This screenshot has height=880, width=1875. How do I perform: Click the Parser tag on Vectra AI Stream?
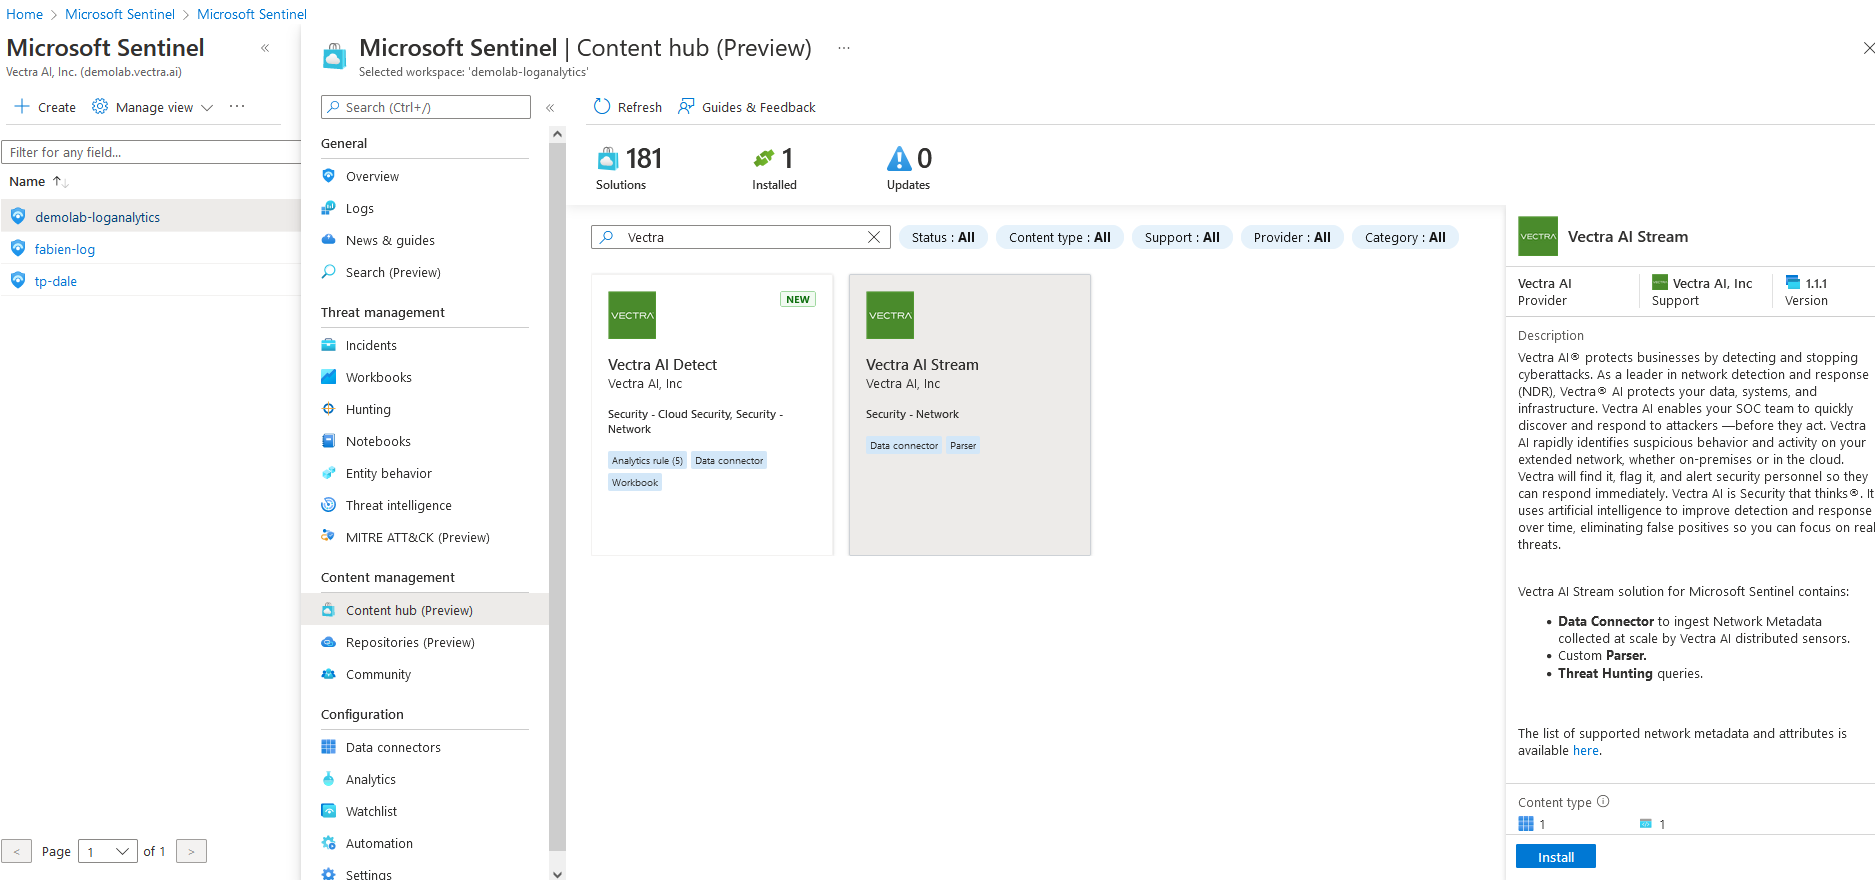(x=963, y=446)
